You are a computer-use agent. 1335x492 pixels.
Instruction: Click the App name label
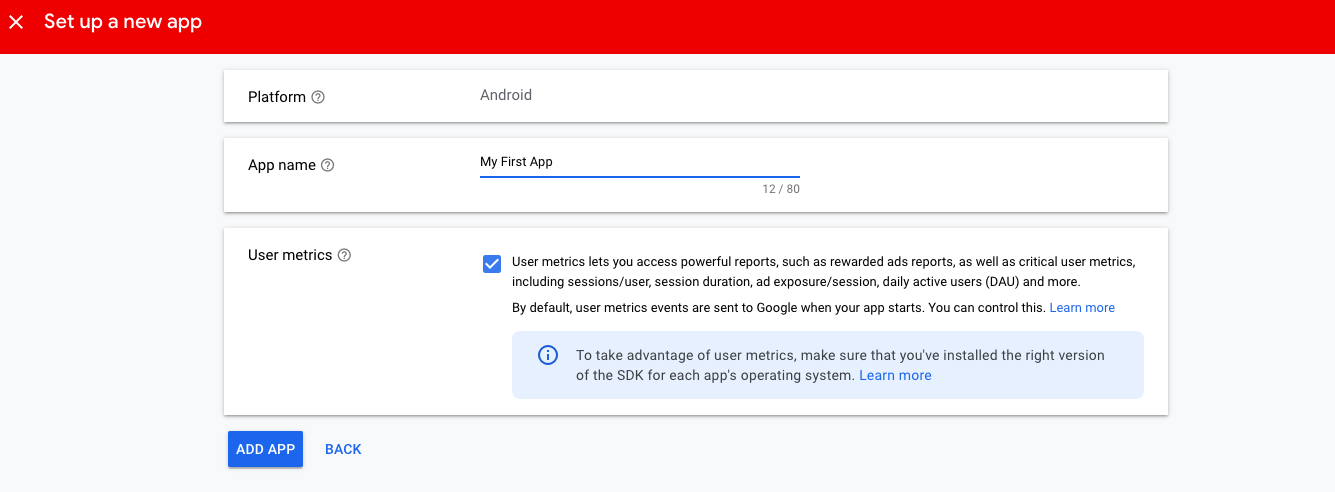point(282,165)
